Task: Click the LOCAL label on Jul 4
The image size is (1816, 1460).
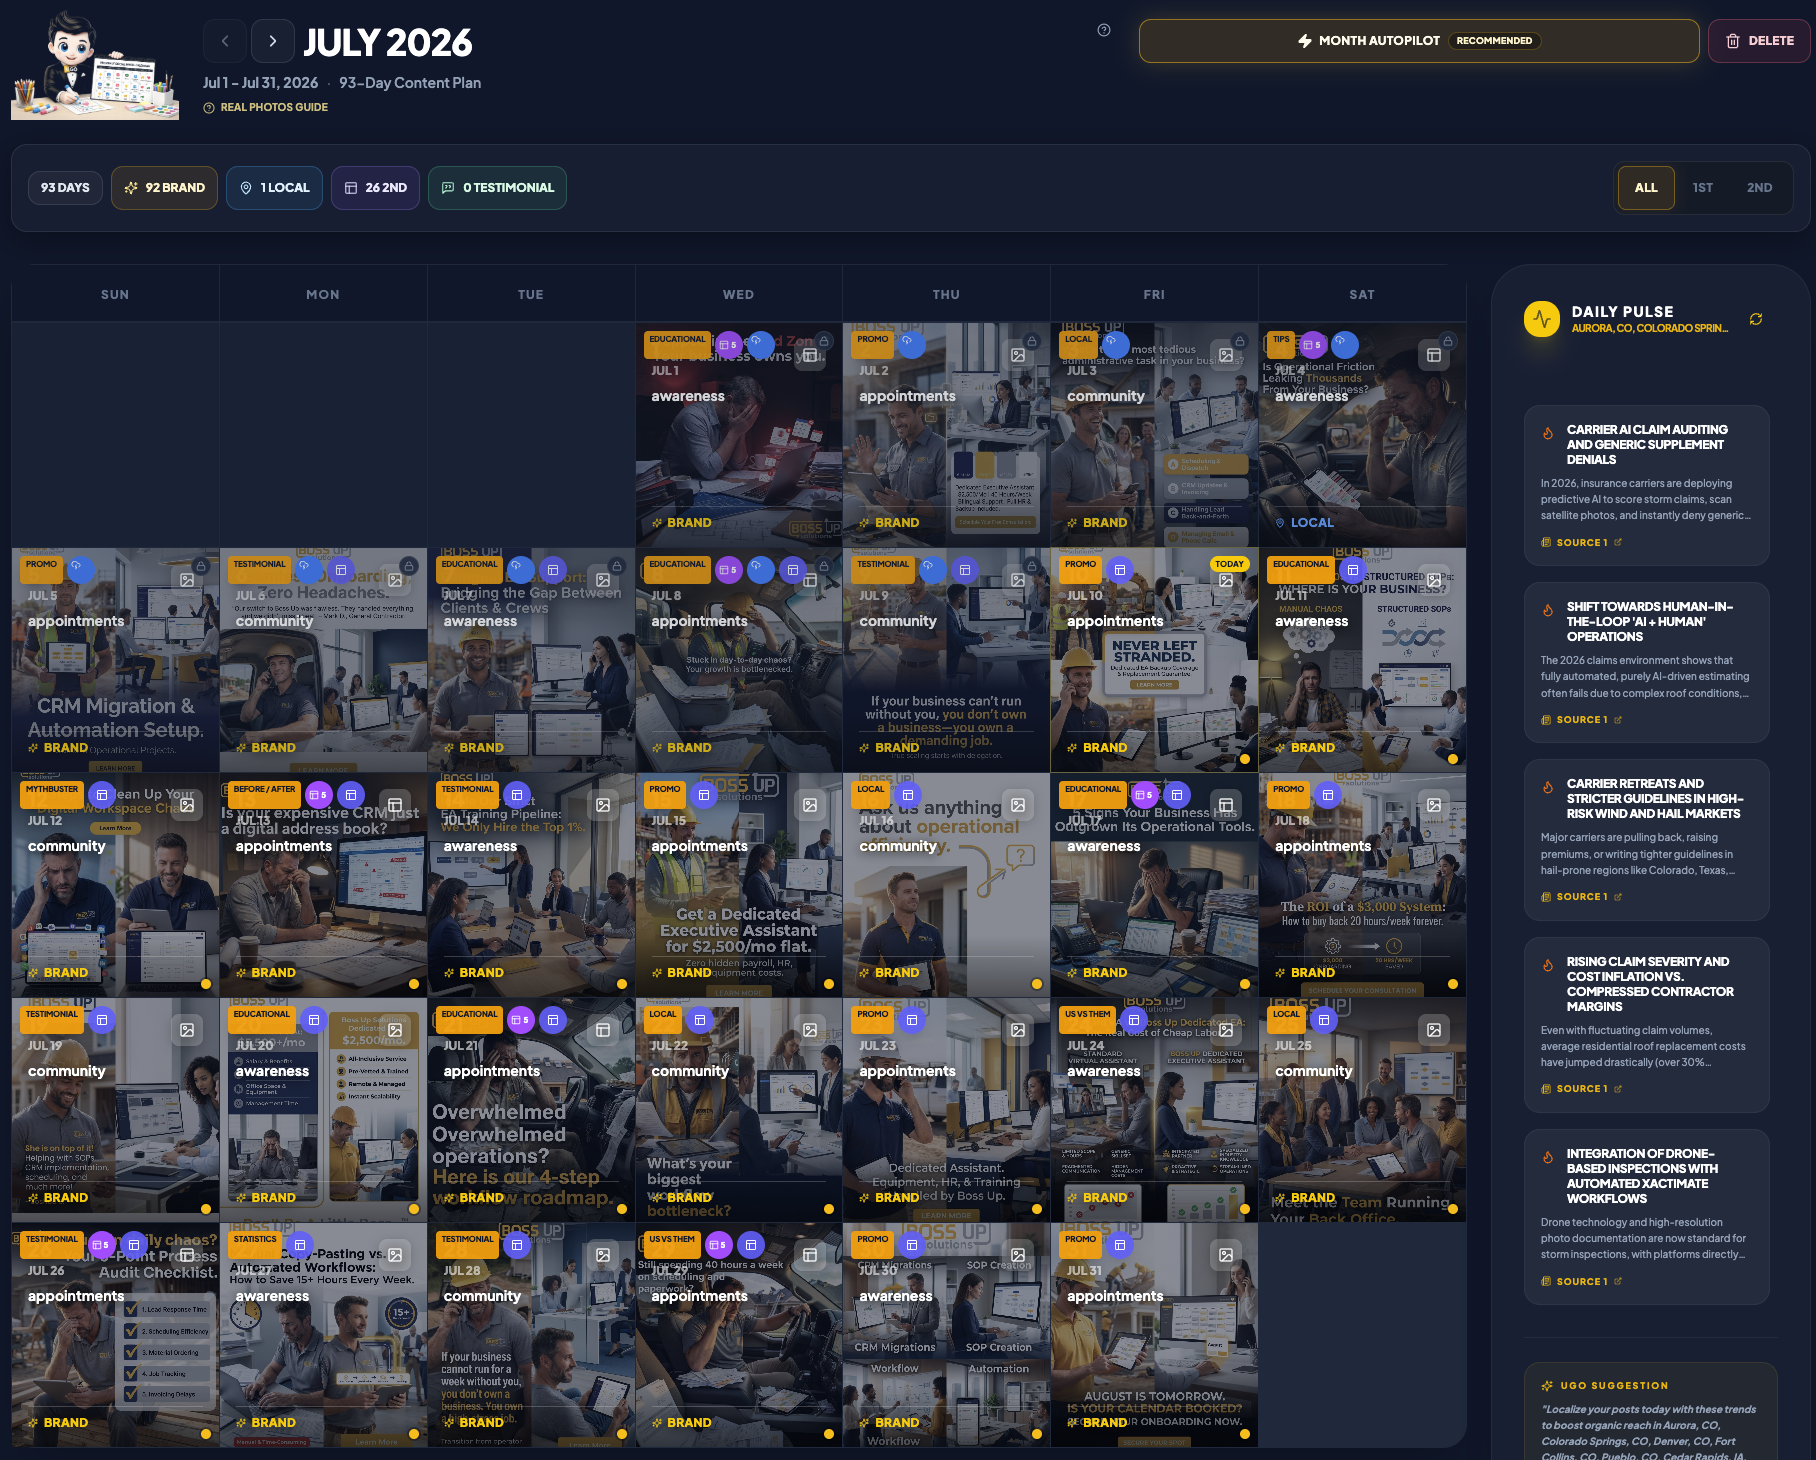Action: tap(1304, 523)
